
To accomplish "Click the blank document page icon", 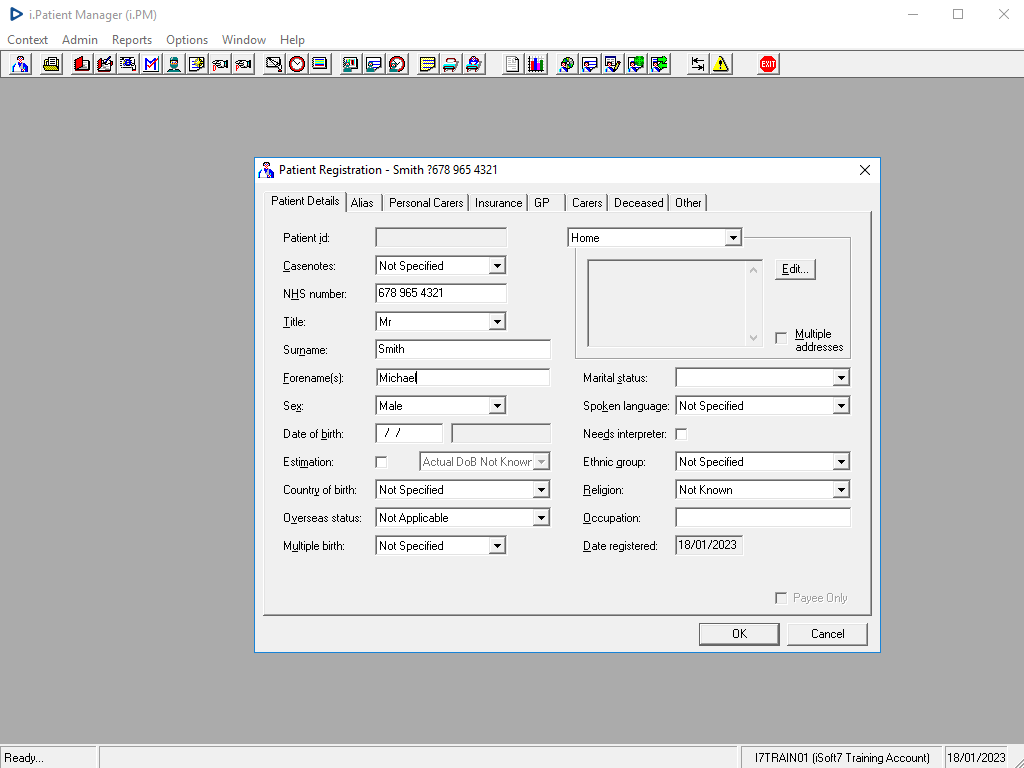I will pos(513,64).
